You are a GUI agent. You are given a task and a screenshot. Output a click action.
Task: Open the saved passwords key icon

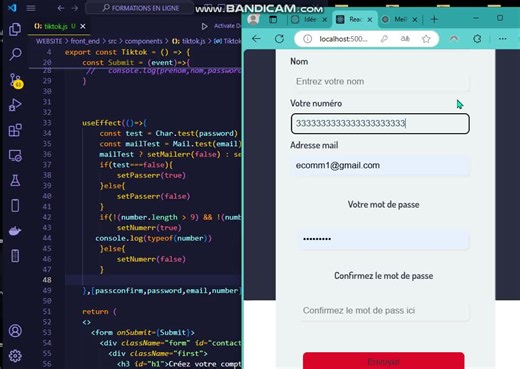(x=384, y=39)
